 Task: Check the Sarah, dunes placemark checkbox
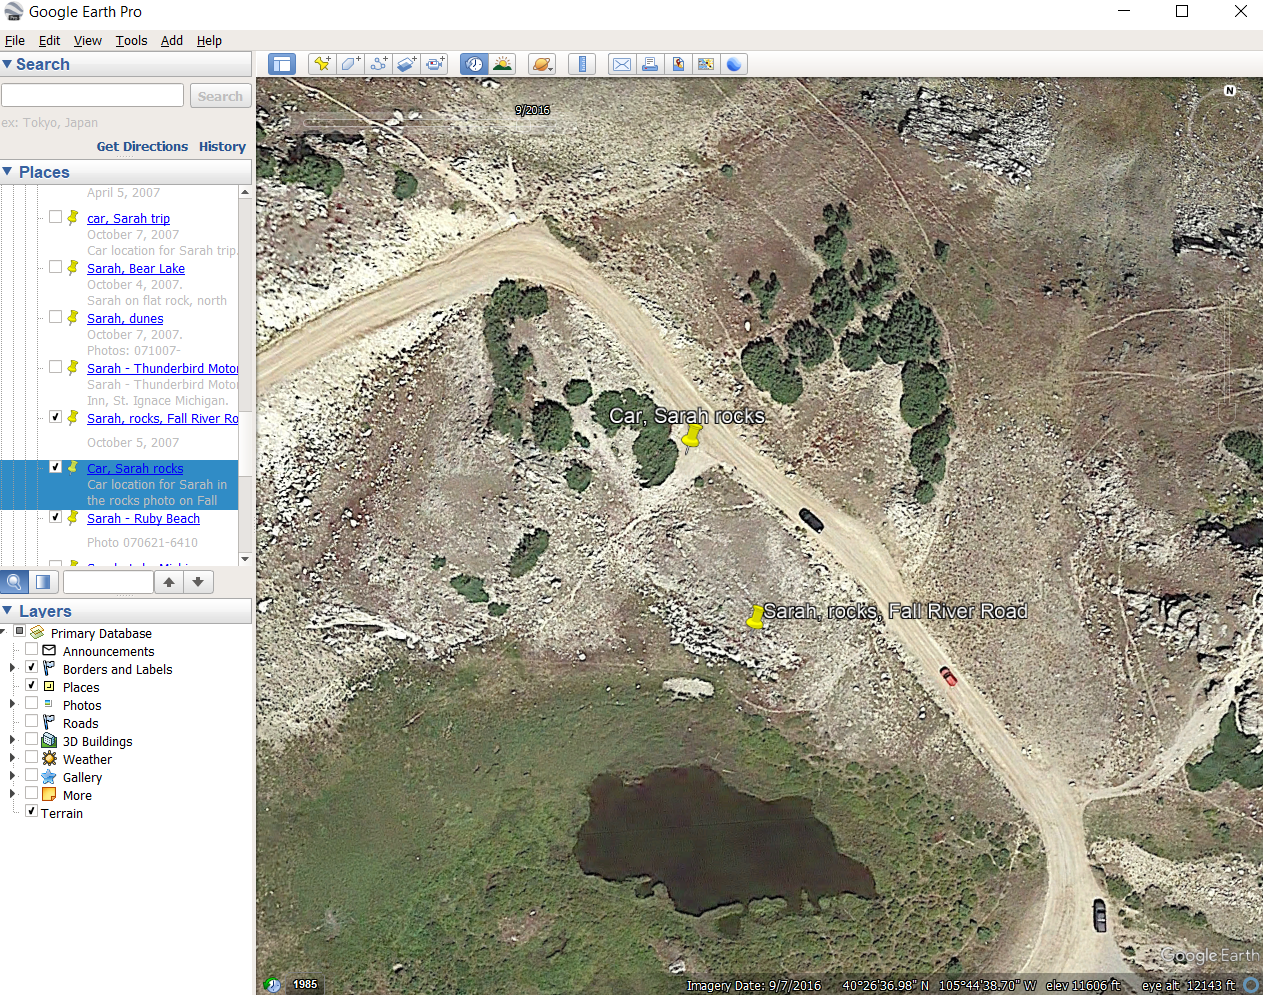point(56,317)
